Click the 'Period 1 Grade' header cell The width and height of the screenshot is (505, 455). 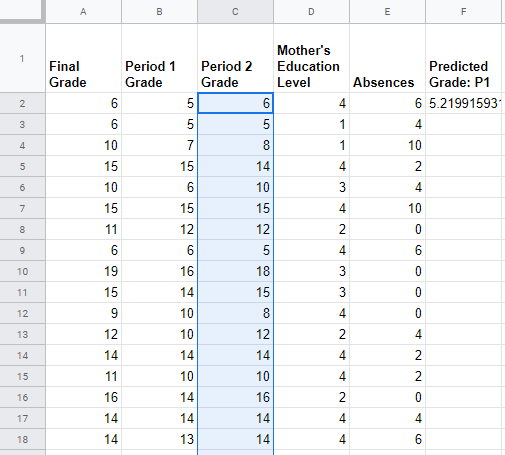click(x=160, y=58)
